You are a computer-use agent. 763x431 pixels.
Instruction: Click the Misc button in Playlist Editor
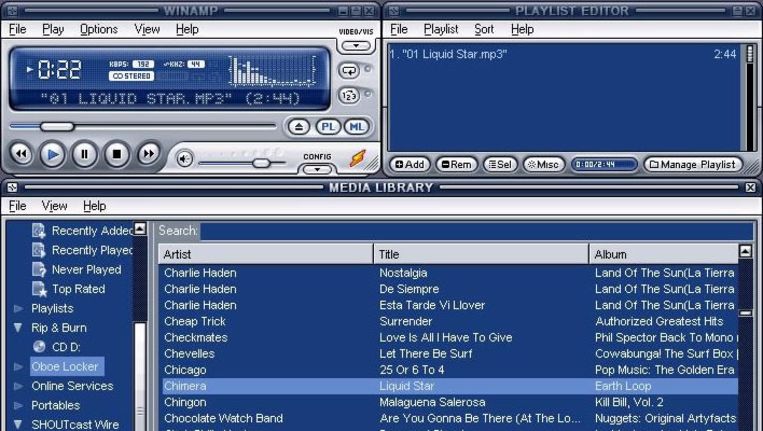[x=544, y=164]
